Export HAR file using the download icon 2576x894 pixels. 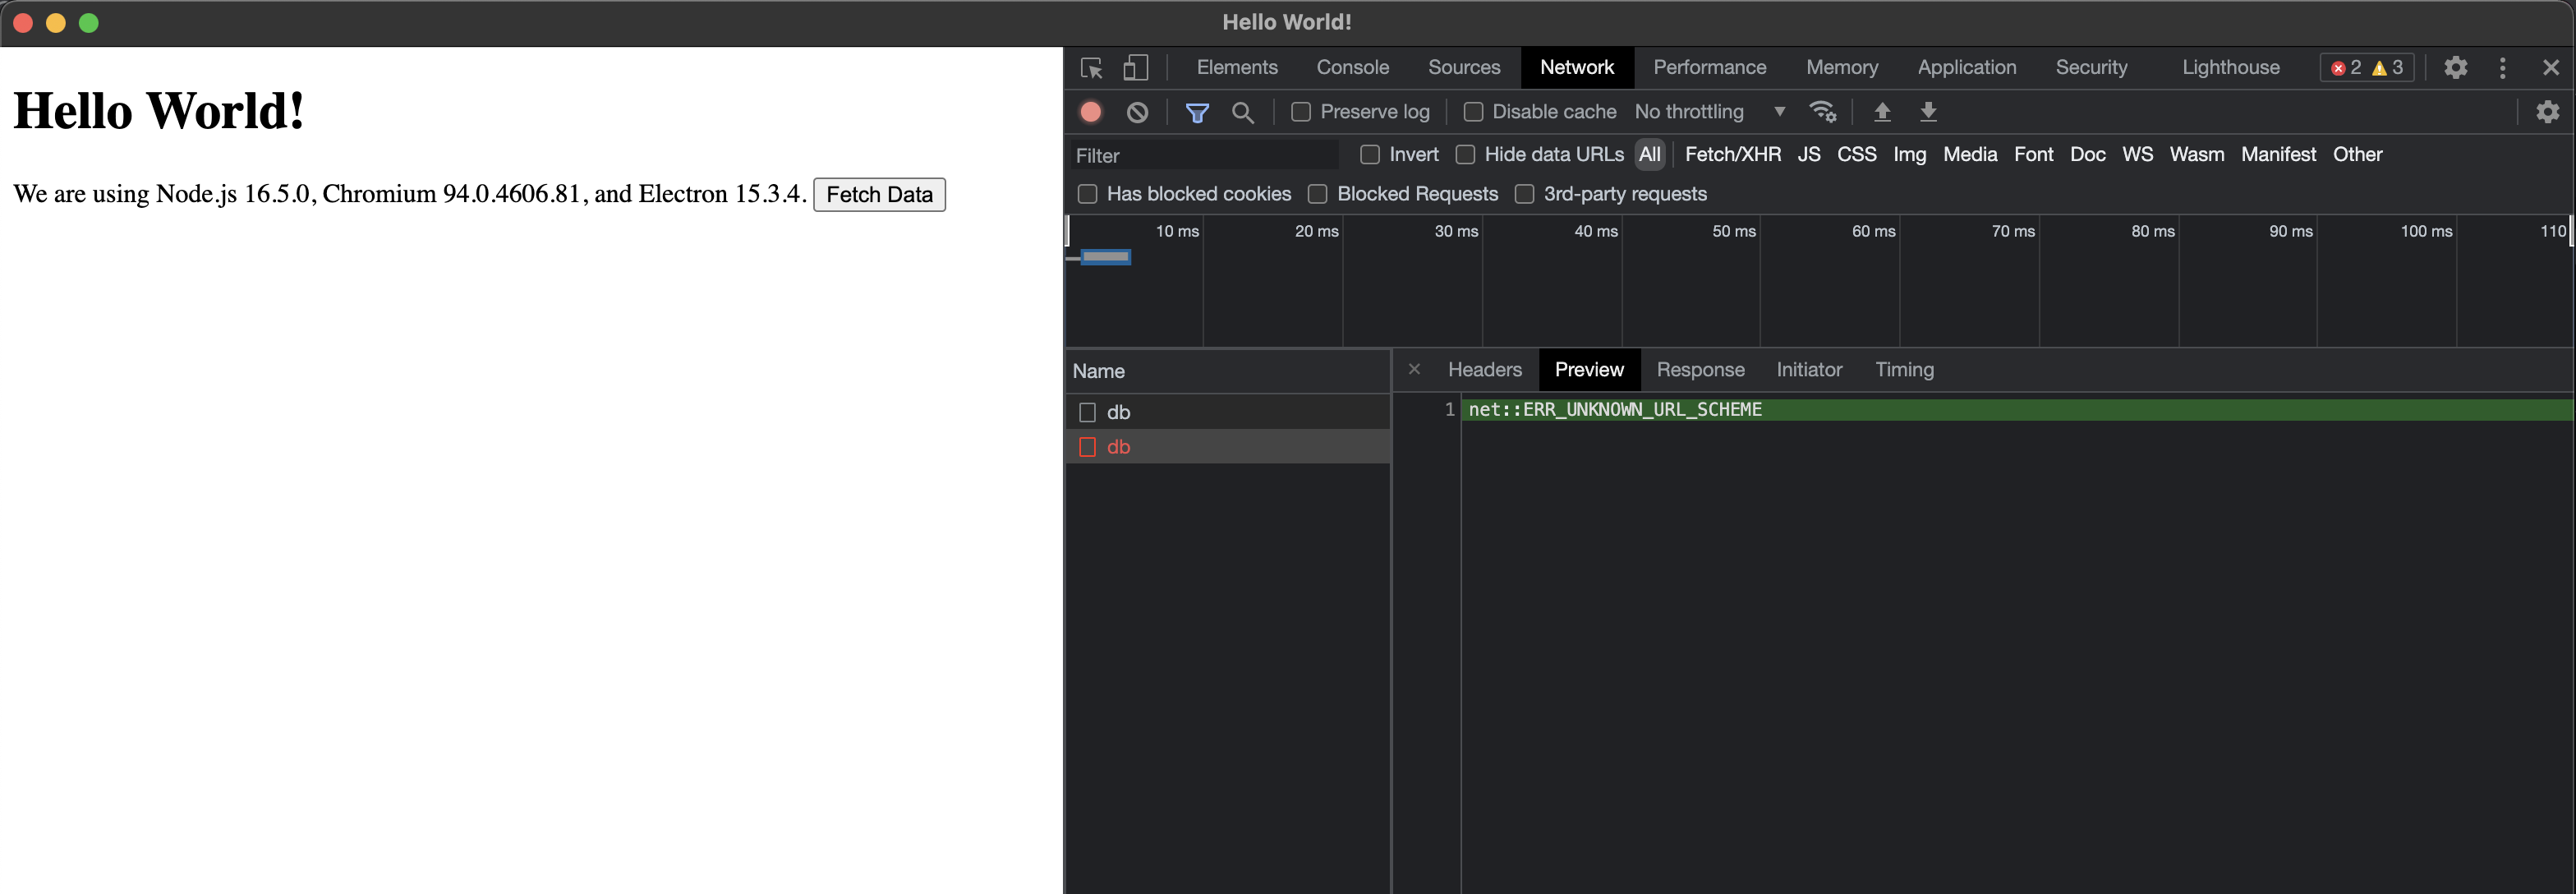pos(1928,112)
